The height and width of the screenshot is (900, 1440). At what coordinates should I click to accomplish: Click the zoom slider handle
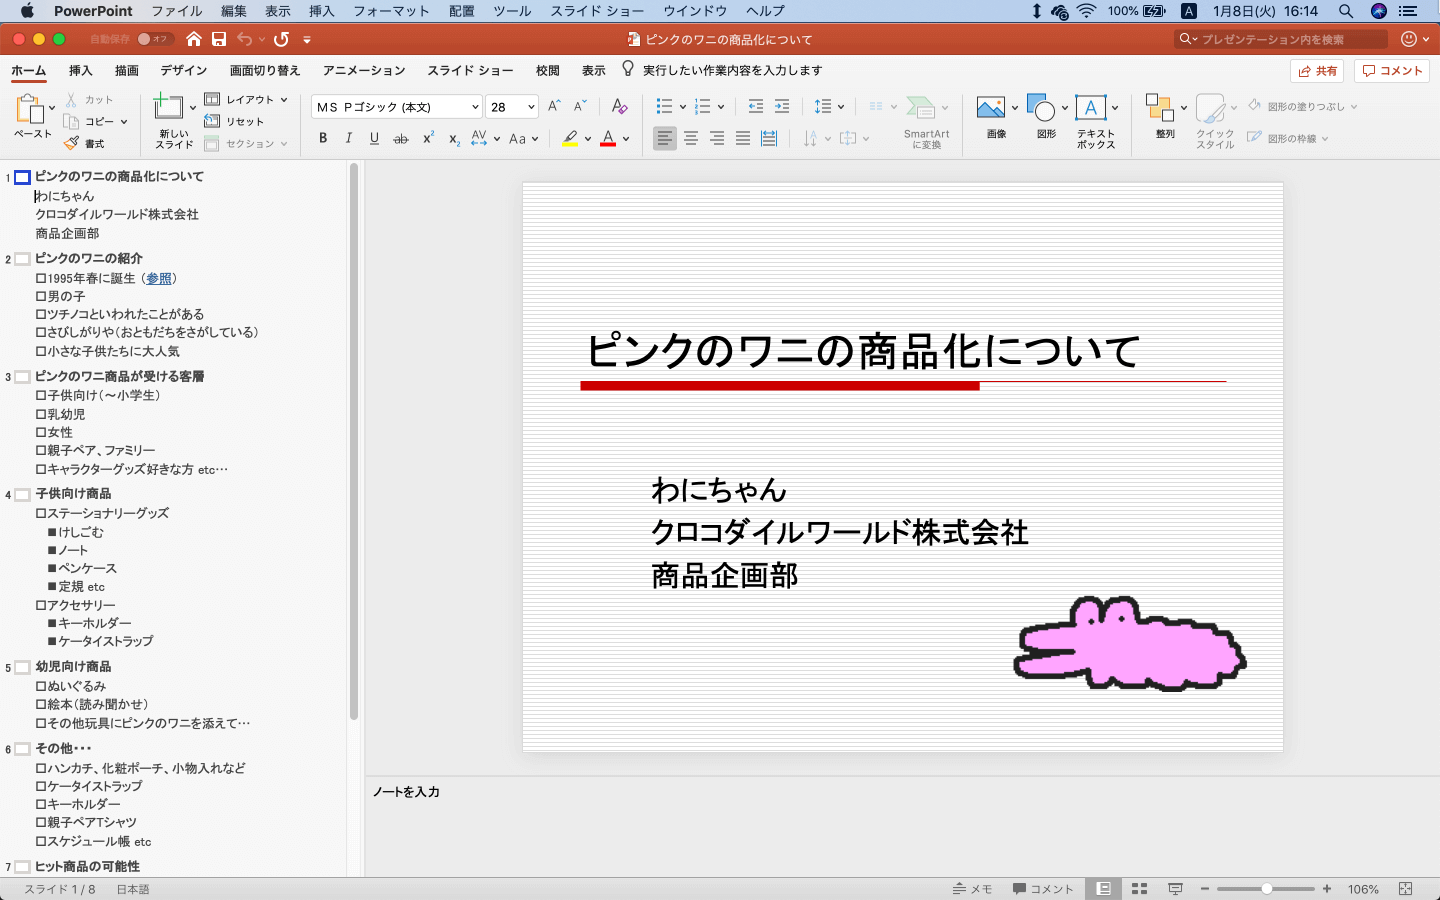tap(1266, 889)
